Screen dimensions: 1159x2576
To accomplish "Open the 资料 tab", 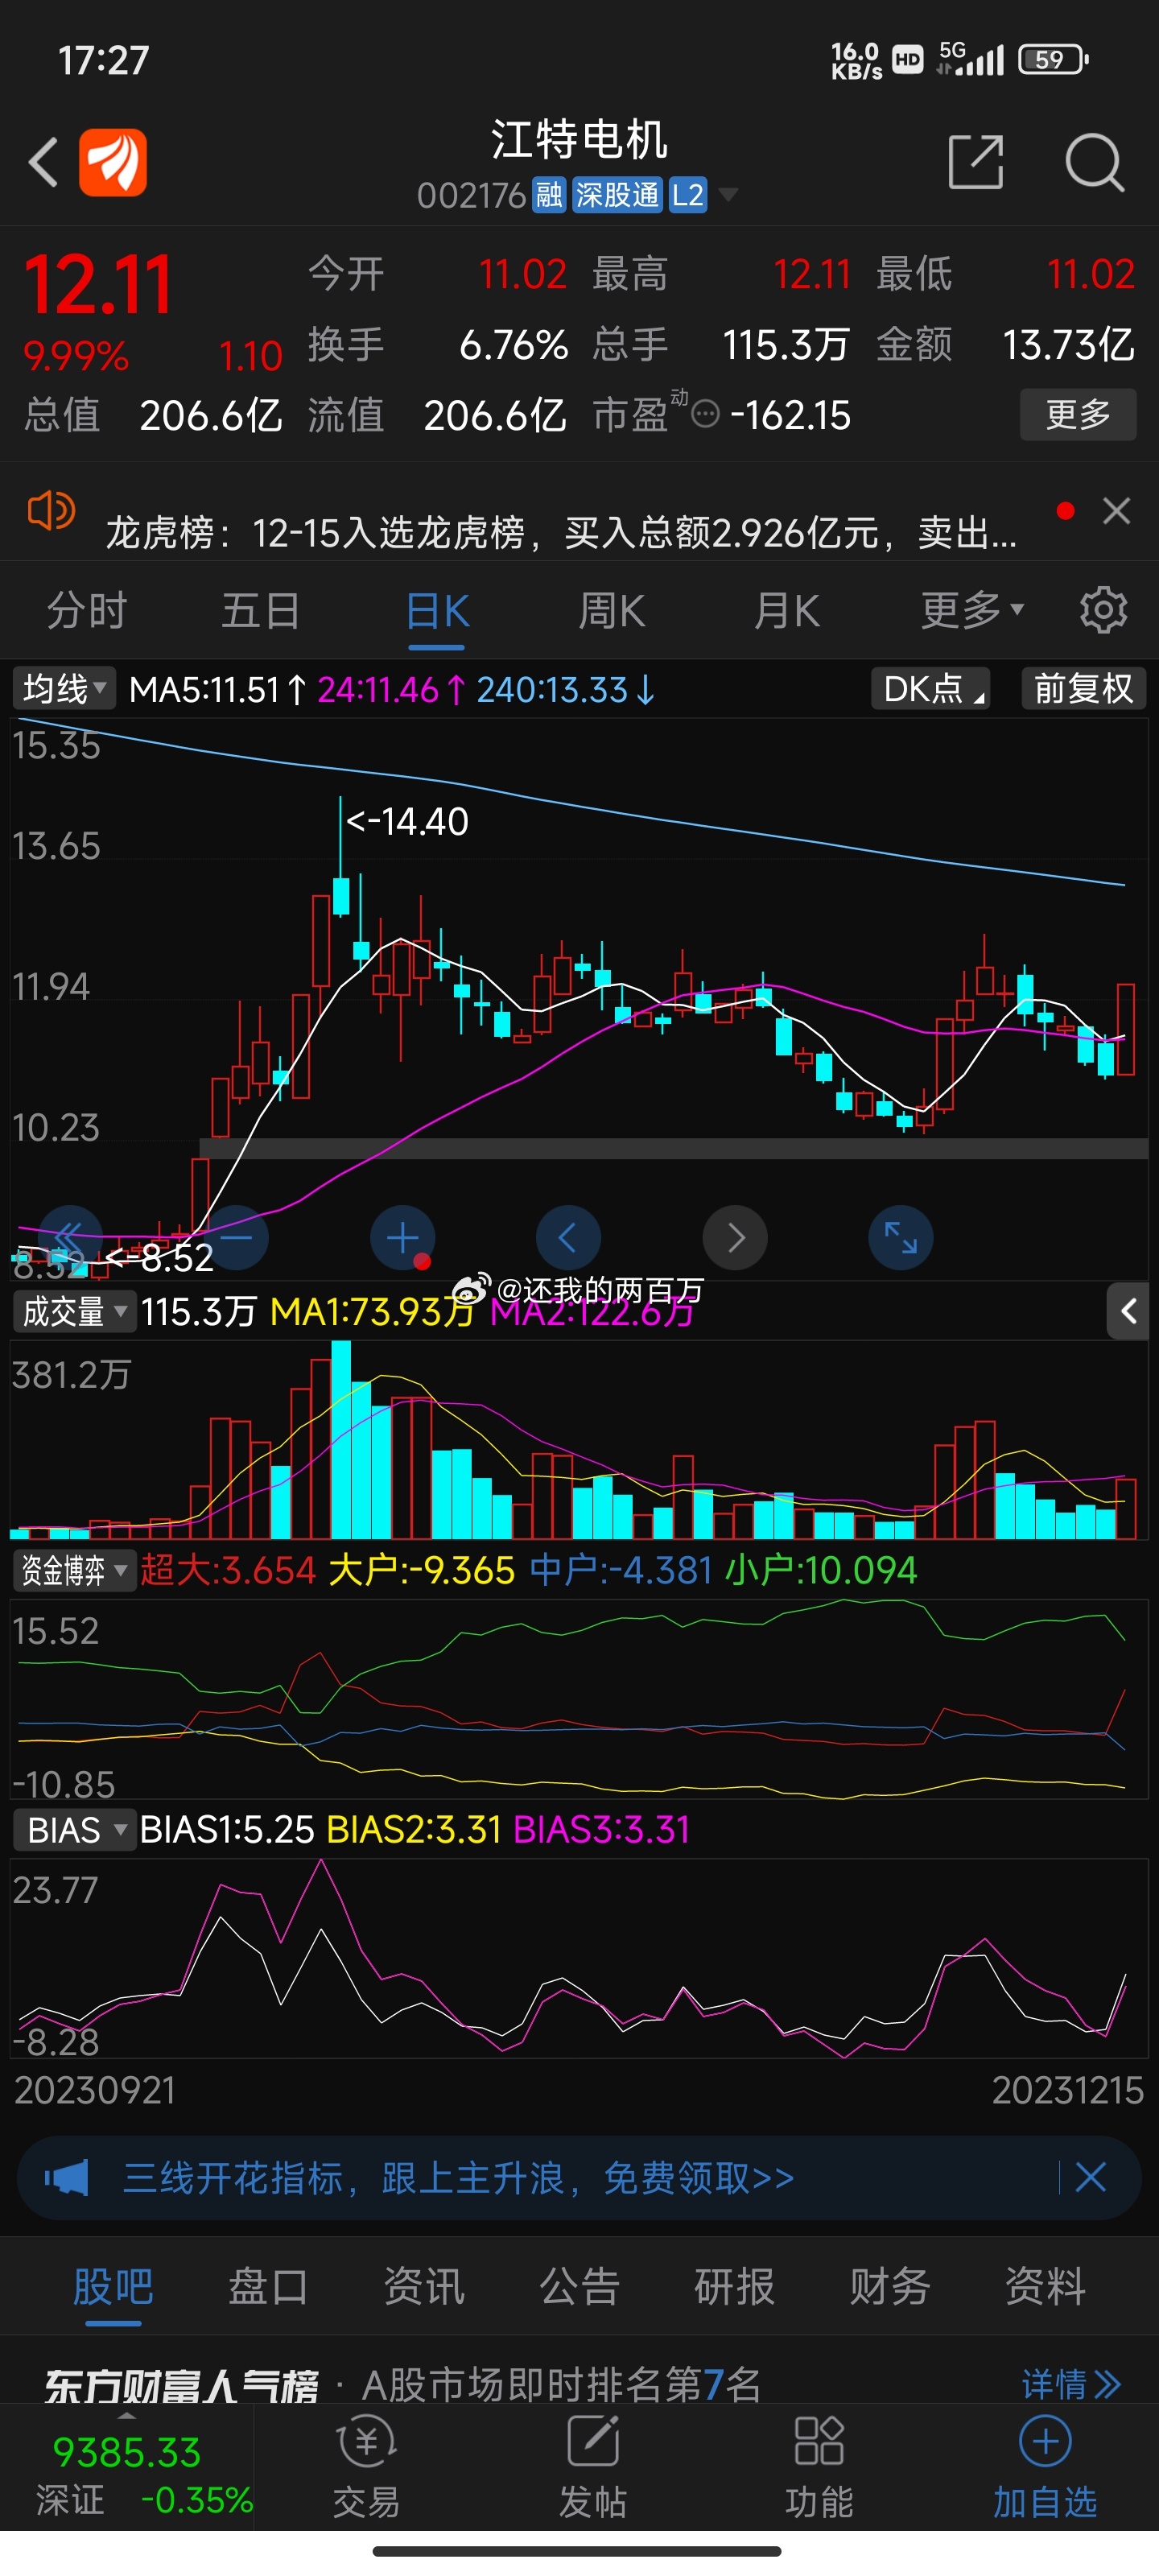I will click(x=1045, y=2286).
